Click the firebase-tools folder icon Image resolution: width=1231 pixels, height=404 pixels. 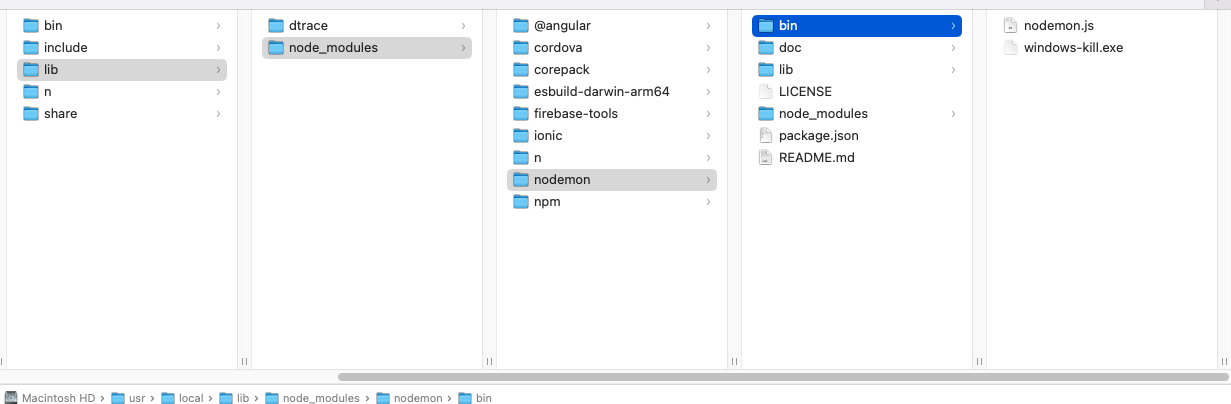(520, 113)
